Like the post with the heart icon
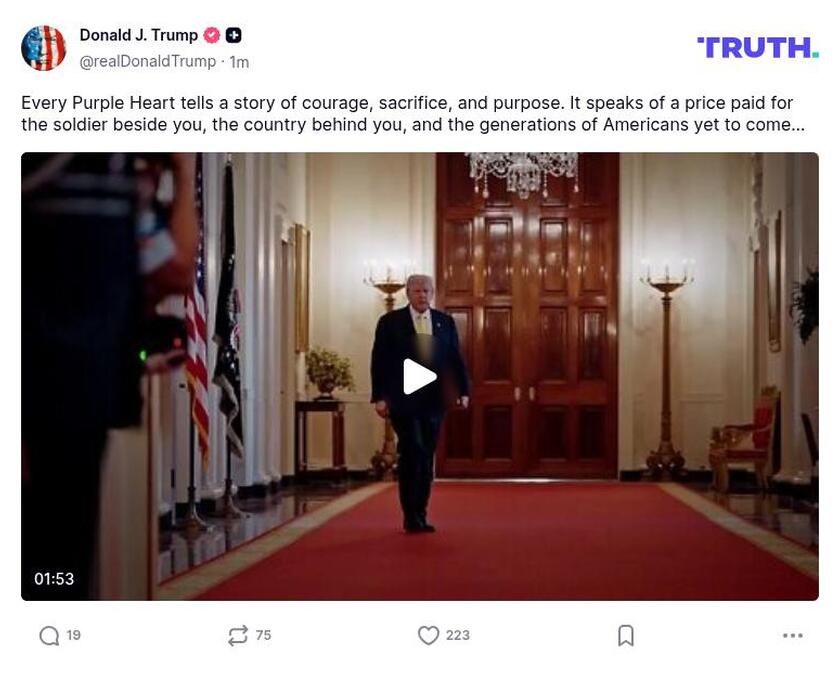The height and width of the screenshot is (674, 840). (428, 634)
